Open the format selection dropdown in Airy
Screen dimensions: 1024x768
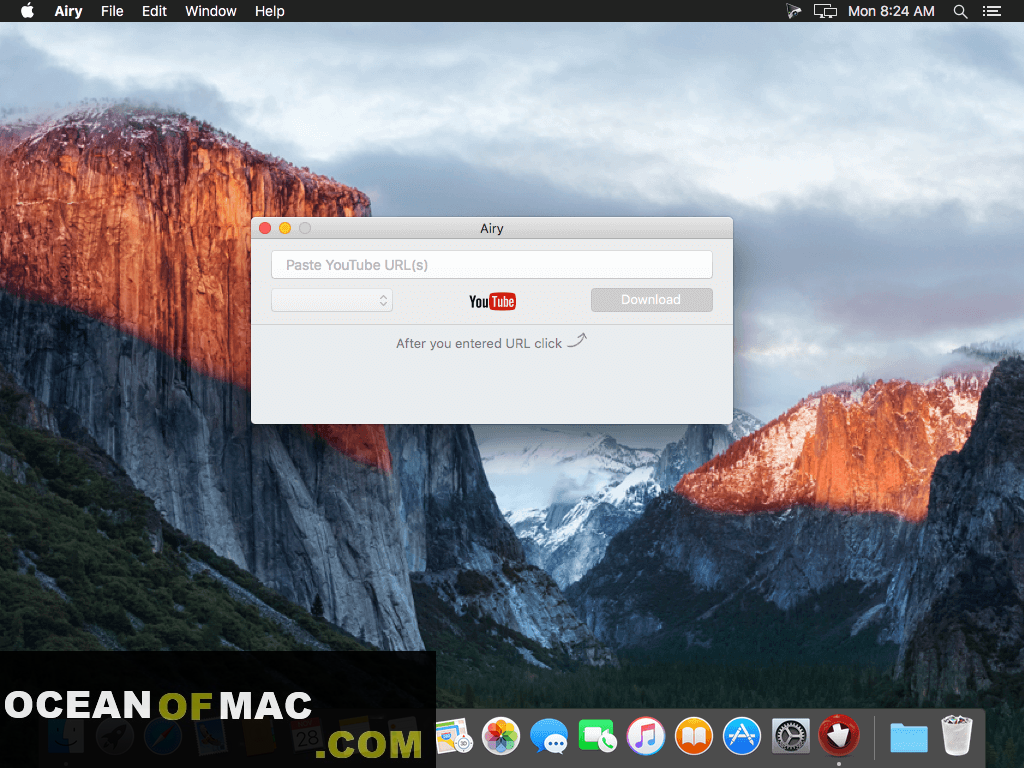332,300
